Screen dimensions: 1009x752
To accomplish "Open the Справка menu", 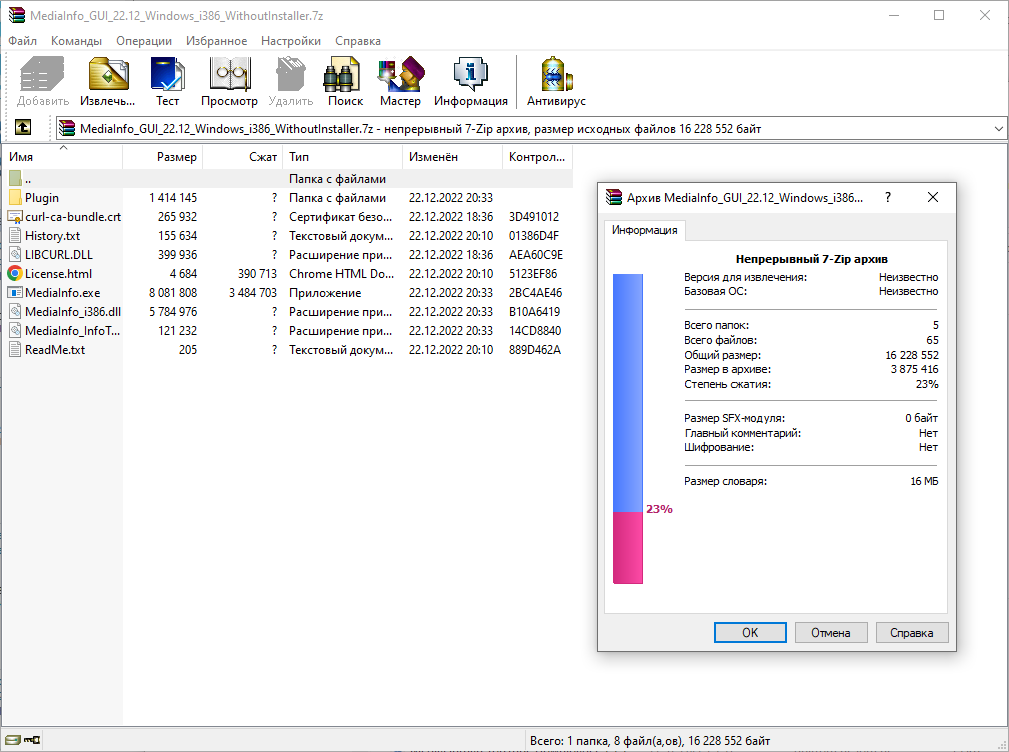I will (x=358, y=41).
